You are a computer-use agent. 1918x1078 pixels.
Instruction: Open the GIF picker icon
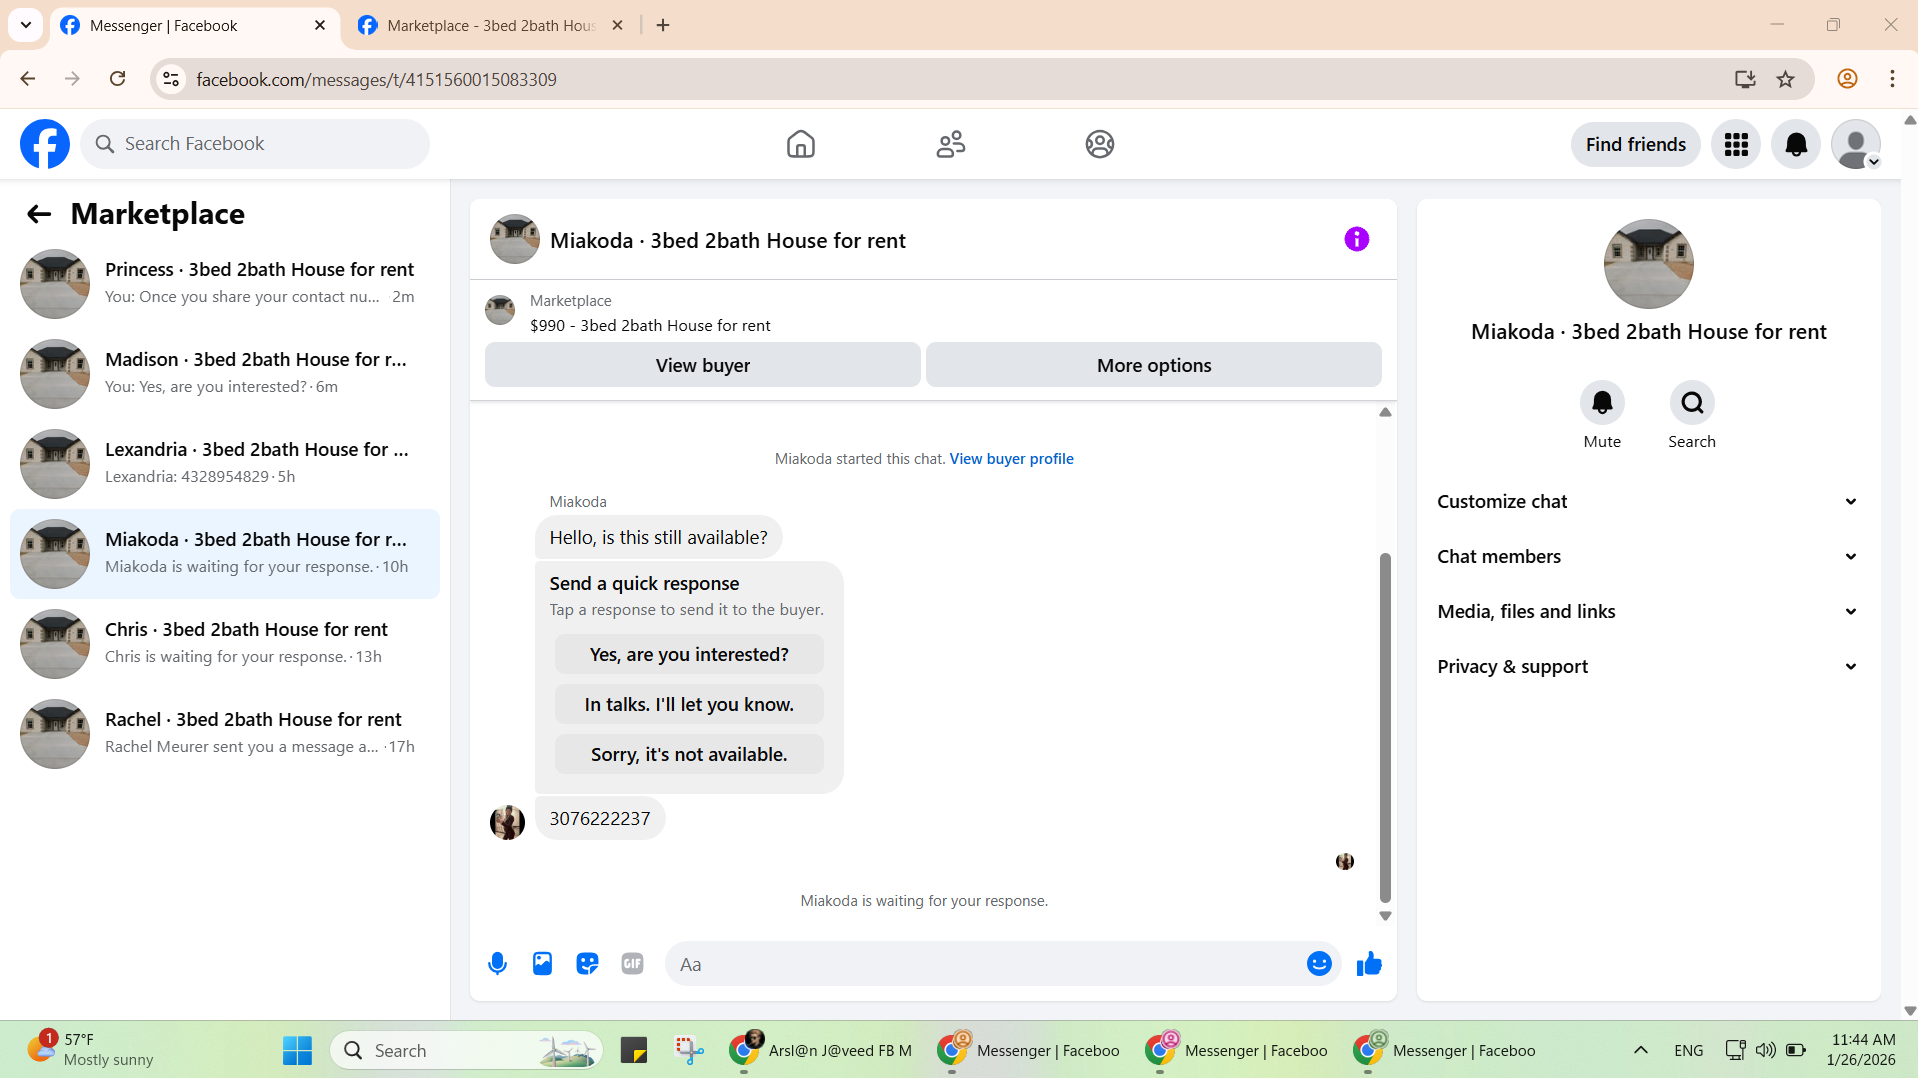tap(632, 964)
